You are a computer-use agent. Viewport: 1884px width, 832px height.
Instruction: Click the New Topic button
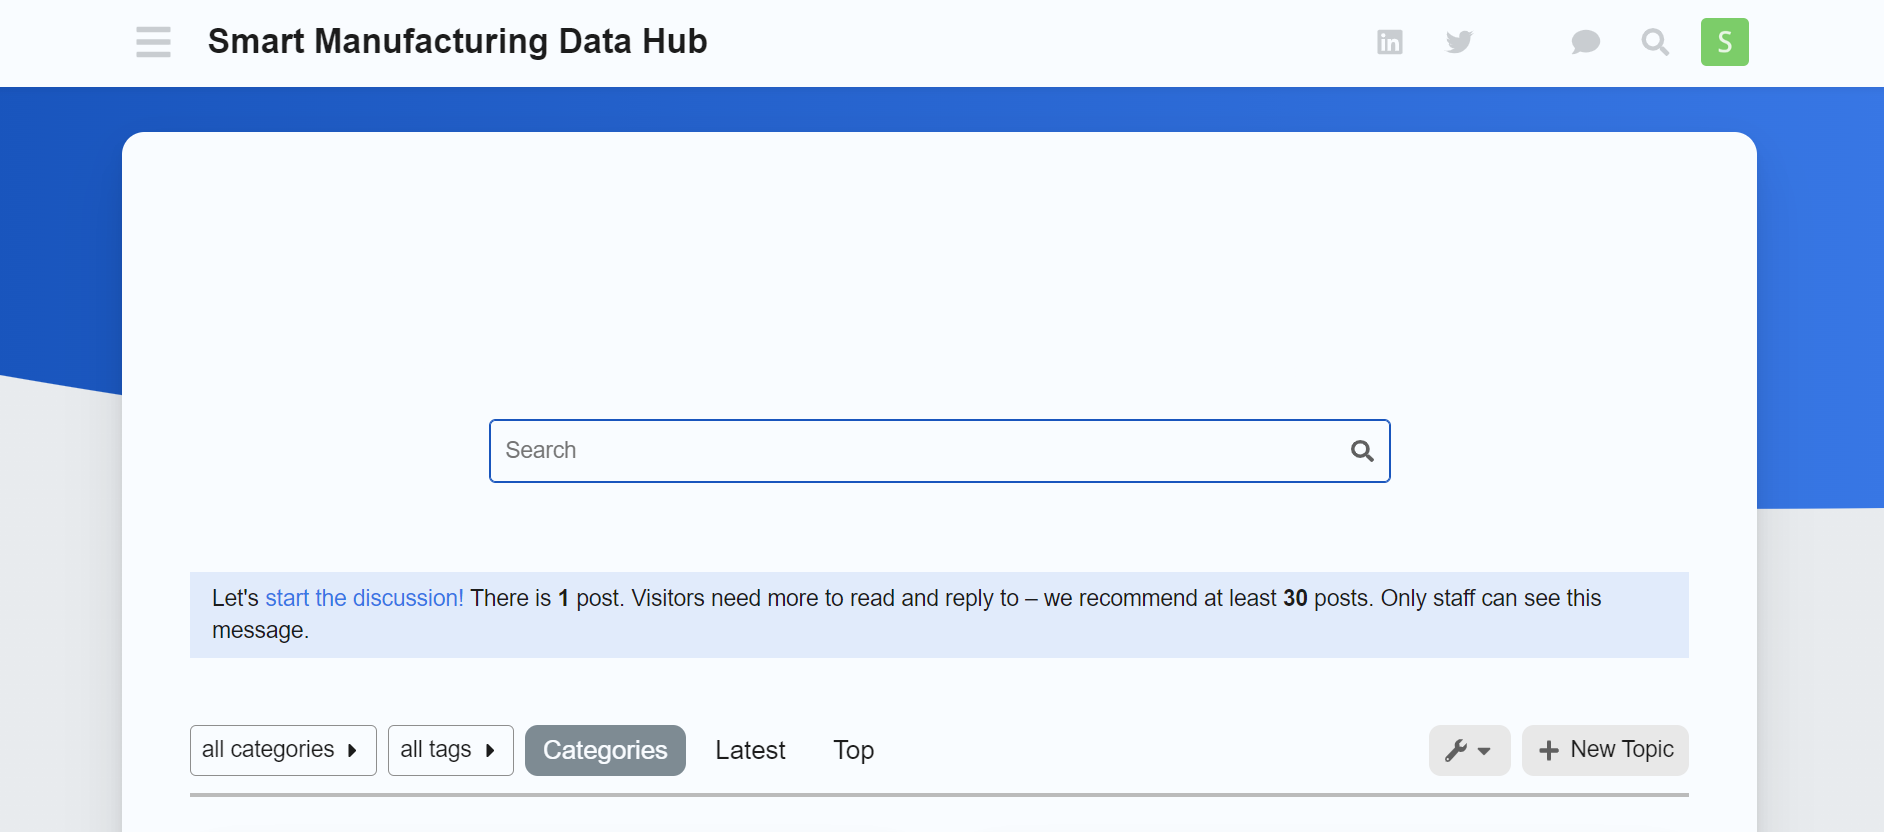point(1621,750)
